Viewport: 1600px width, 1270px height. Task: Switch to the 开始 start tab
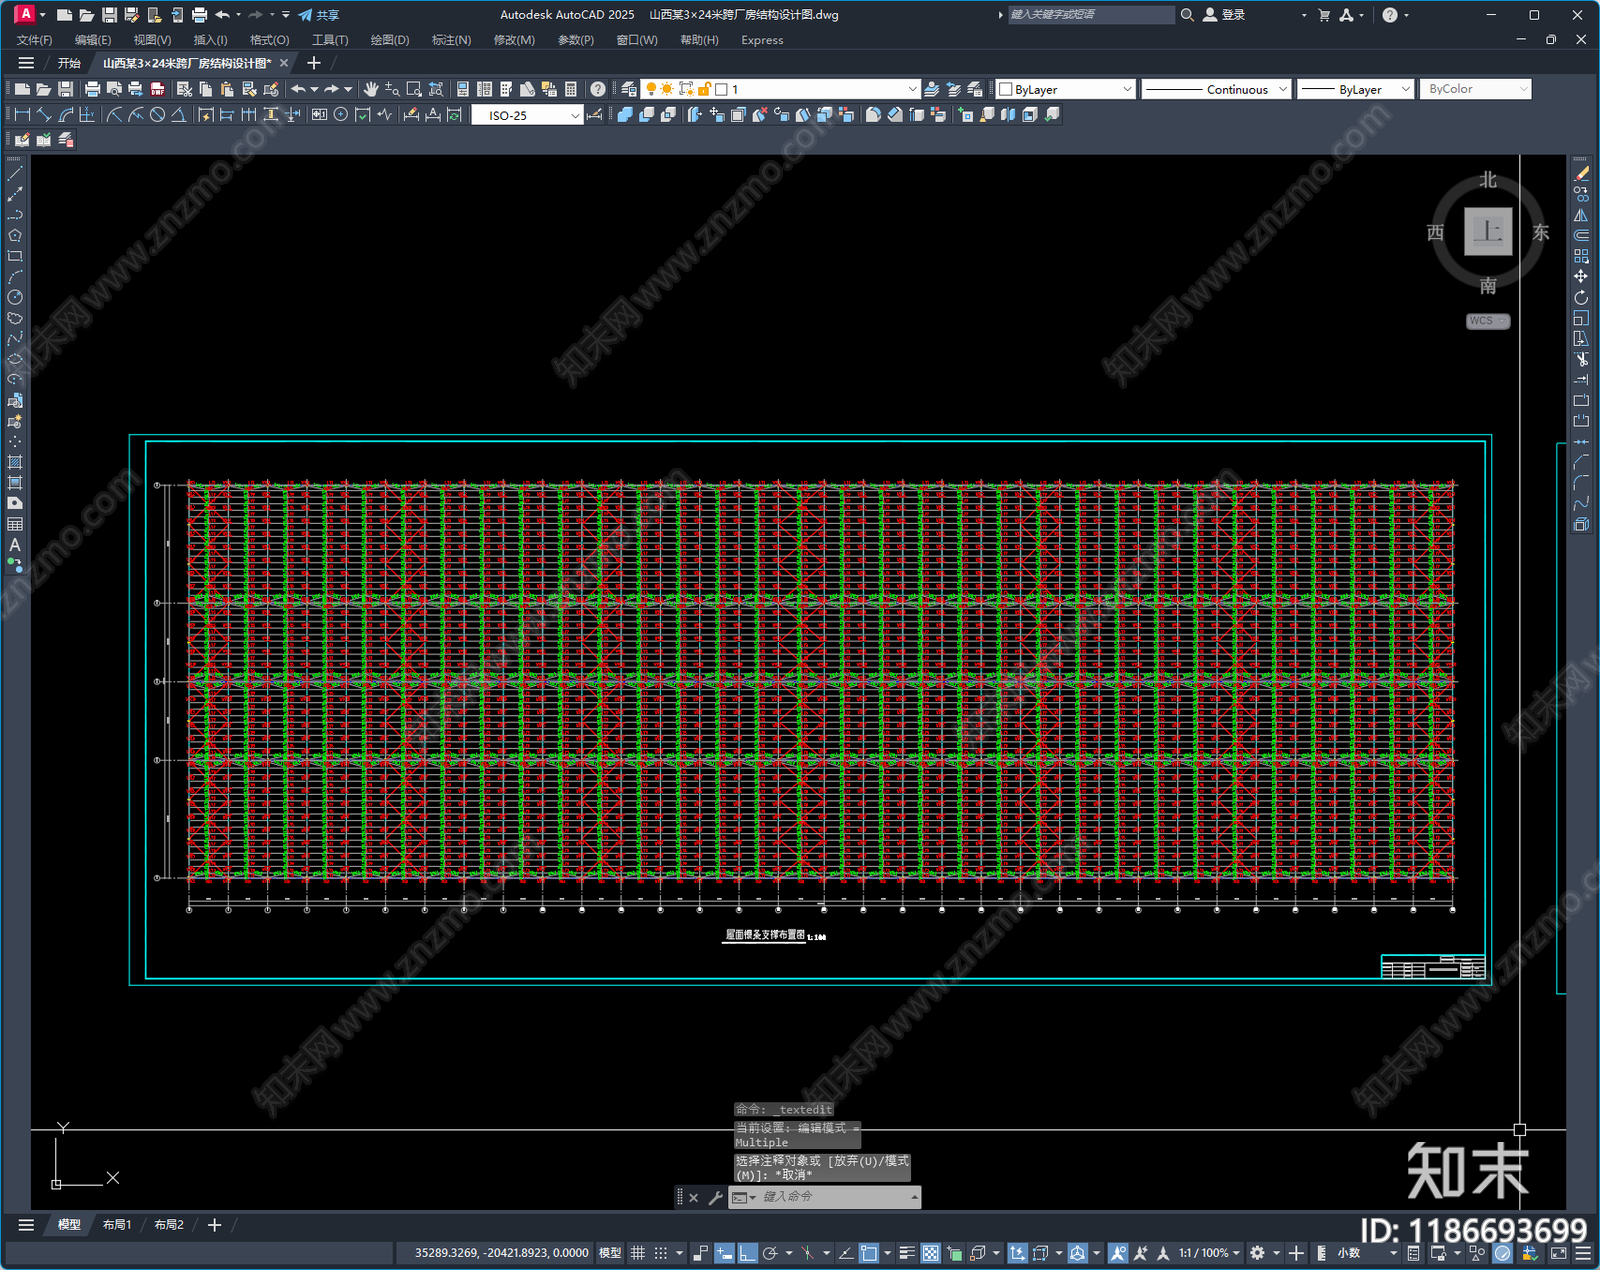pos(69,63)
